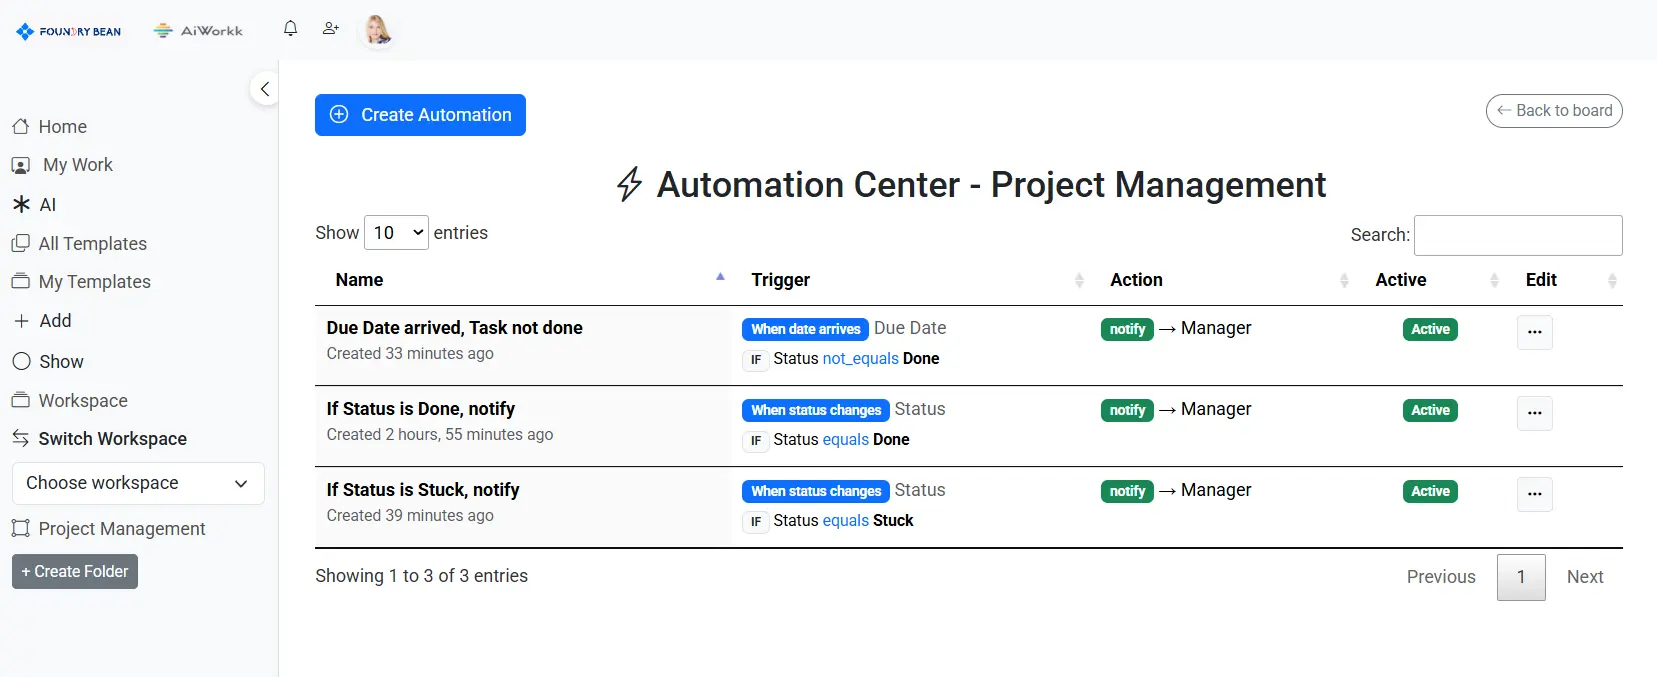Go to Home in sidebar
Image resolution: width=1657 pixels, height=677 pixels.
49,127
